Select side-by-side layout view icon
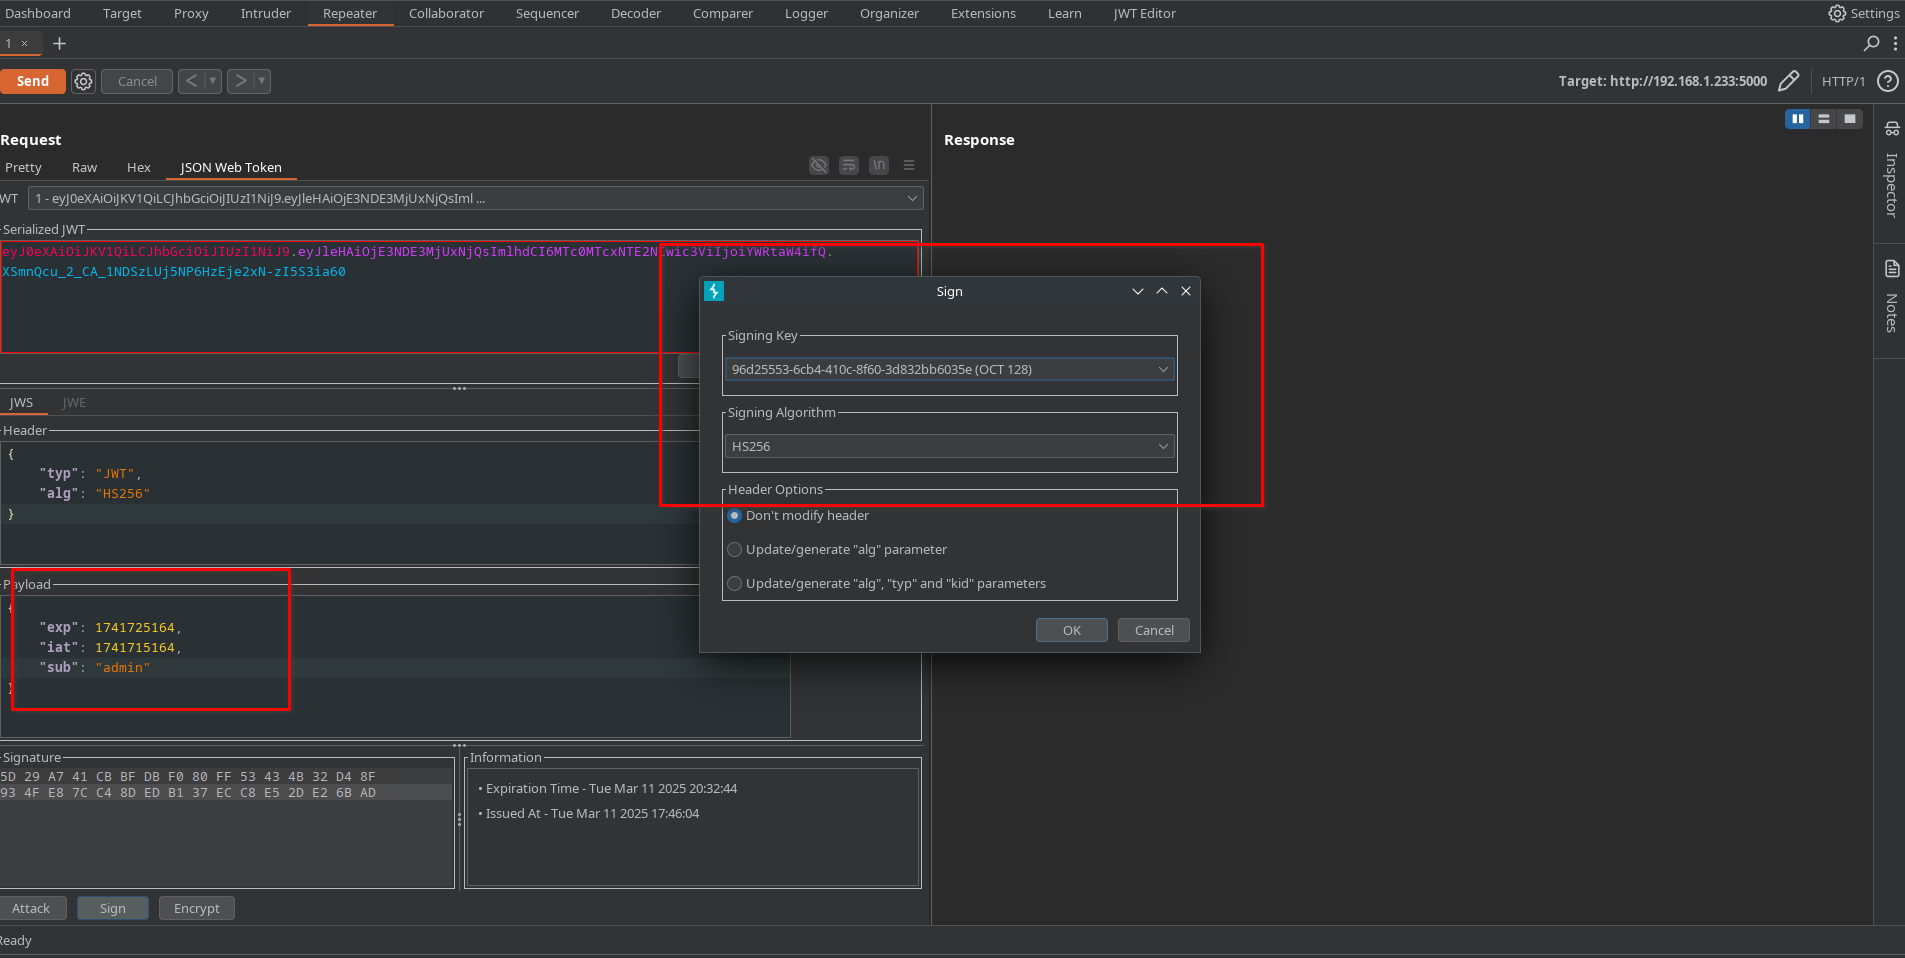The image size is (1905, 958). coord(1797,119)
